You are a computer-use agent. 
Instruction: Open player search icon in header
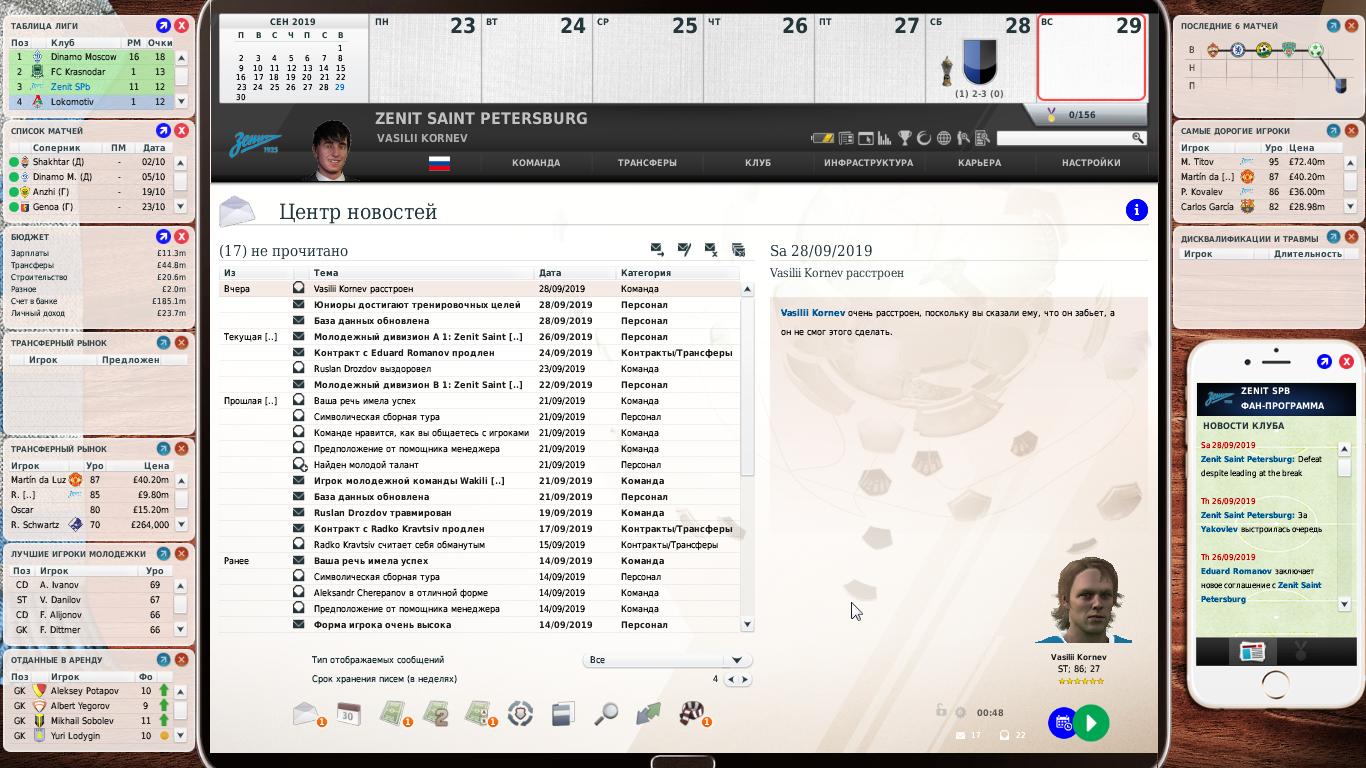(963, 138)
